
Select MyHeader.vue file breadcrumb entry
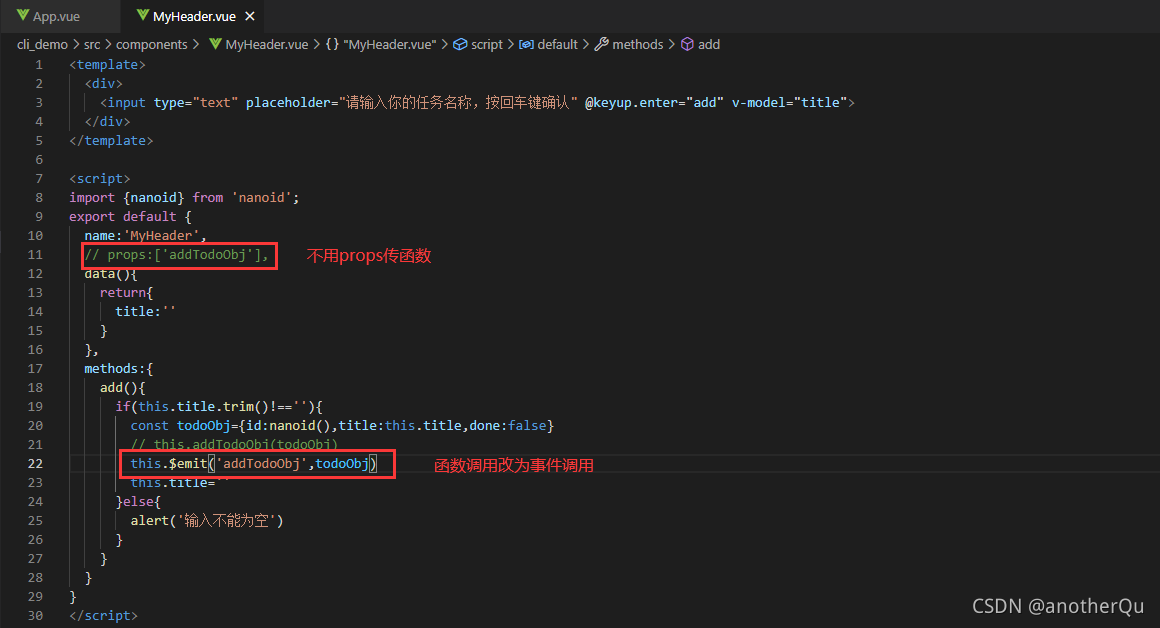pos(266,44)
